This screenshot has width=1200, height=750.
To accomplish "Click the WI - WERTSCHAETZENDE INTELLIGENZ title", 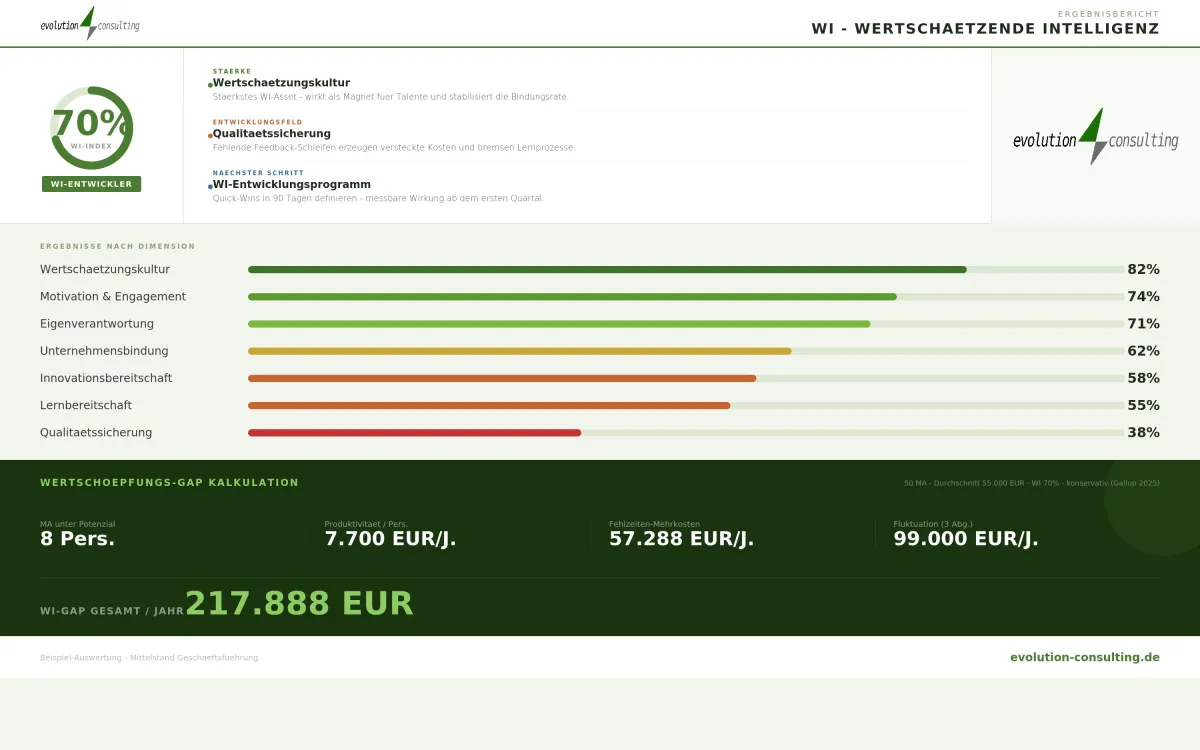I will 985,29.
